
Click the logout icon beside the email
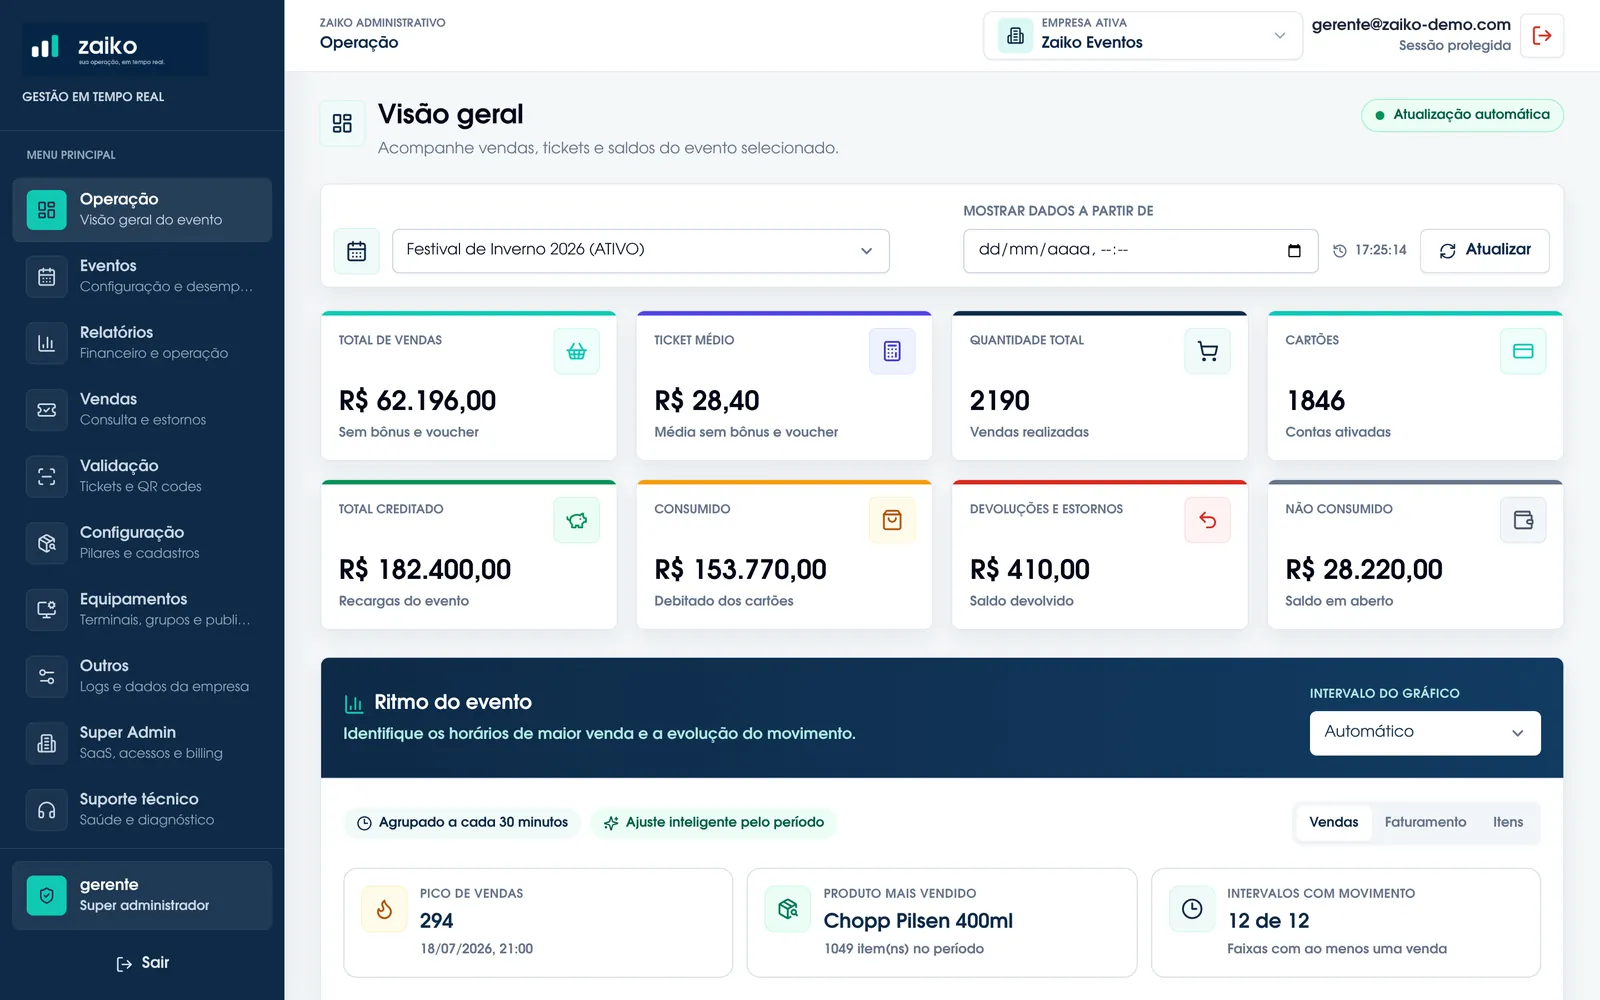pos(1542,36)
